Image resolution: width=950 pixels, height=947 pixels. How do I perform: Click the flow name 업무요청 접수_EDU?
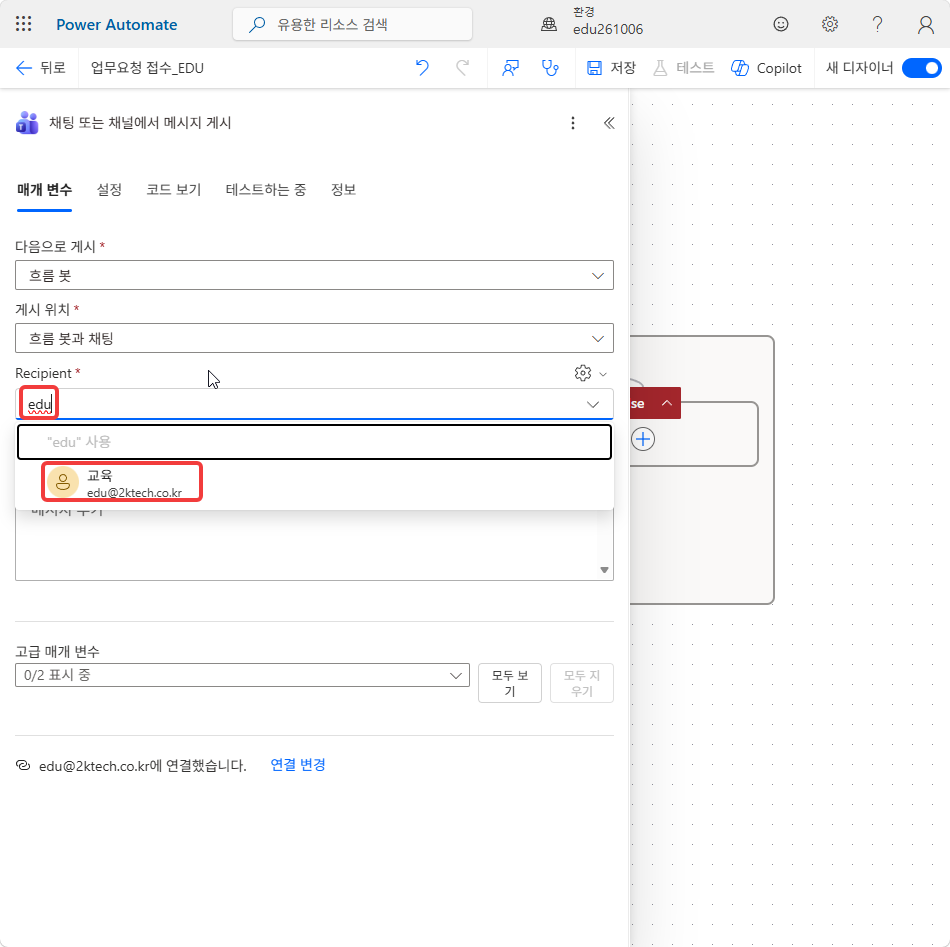pyautogui.click(x=147, y=68)
